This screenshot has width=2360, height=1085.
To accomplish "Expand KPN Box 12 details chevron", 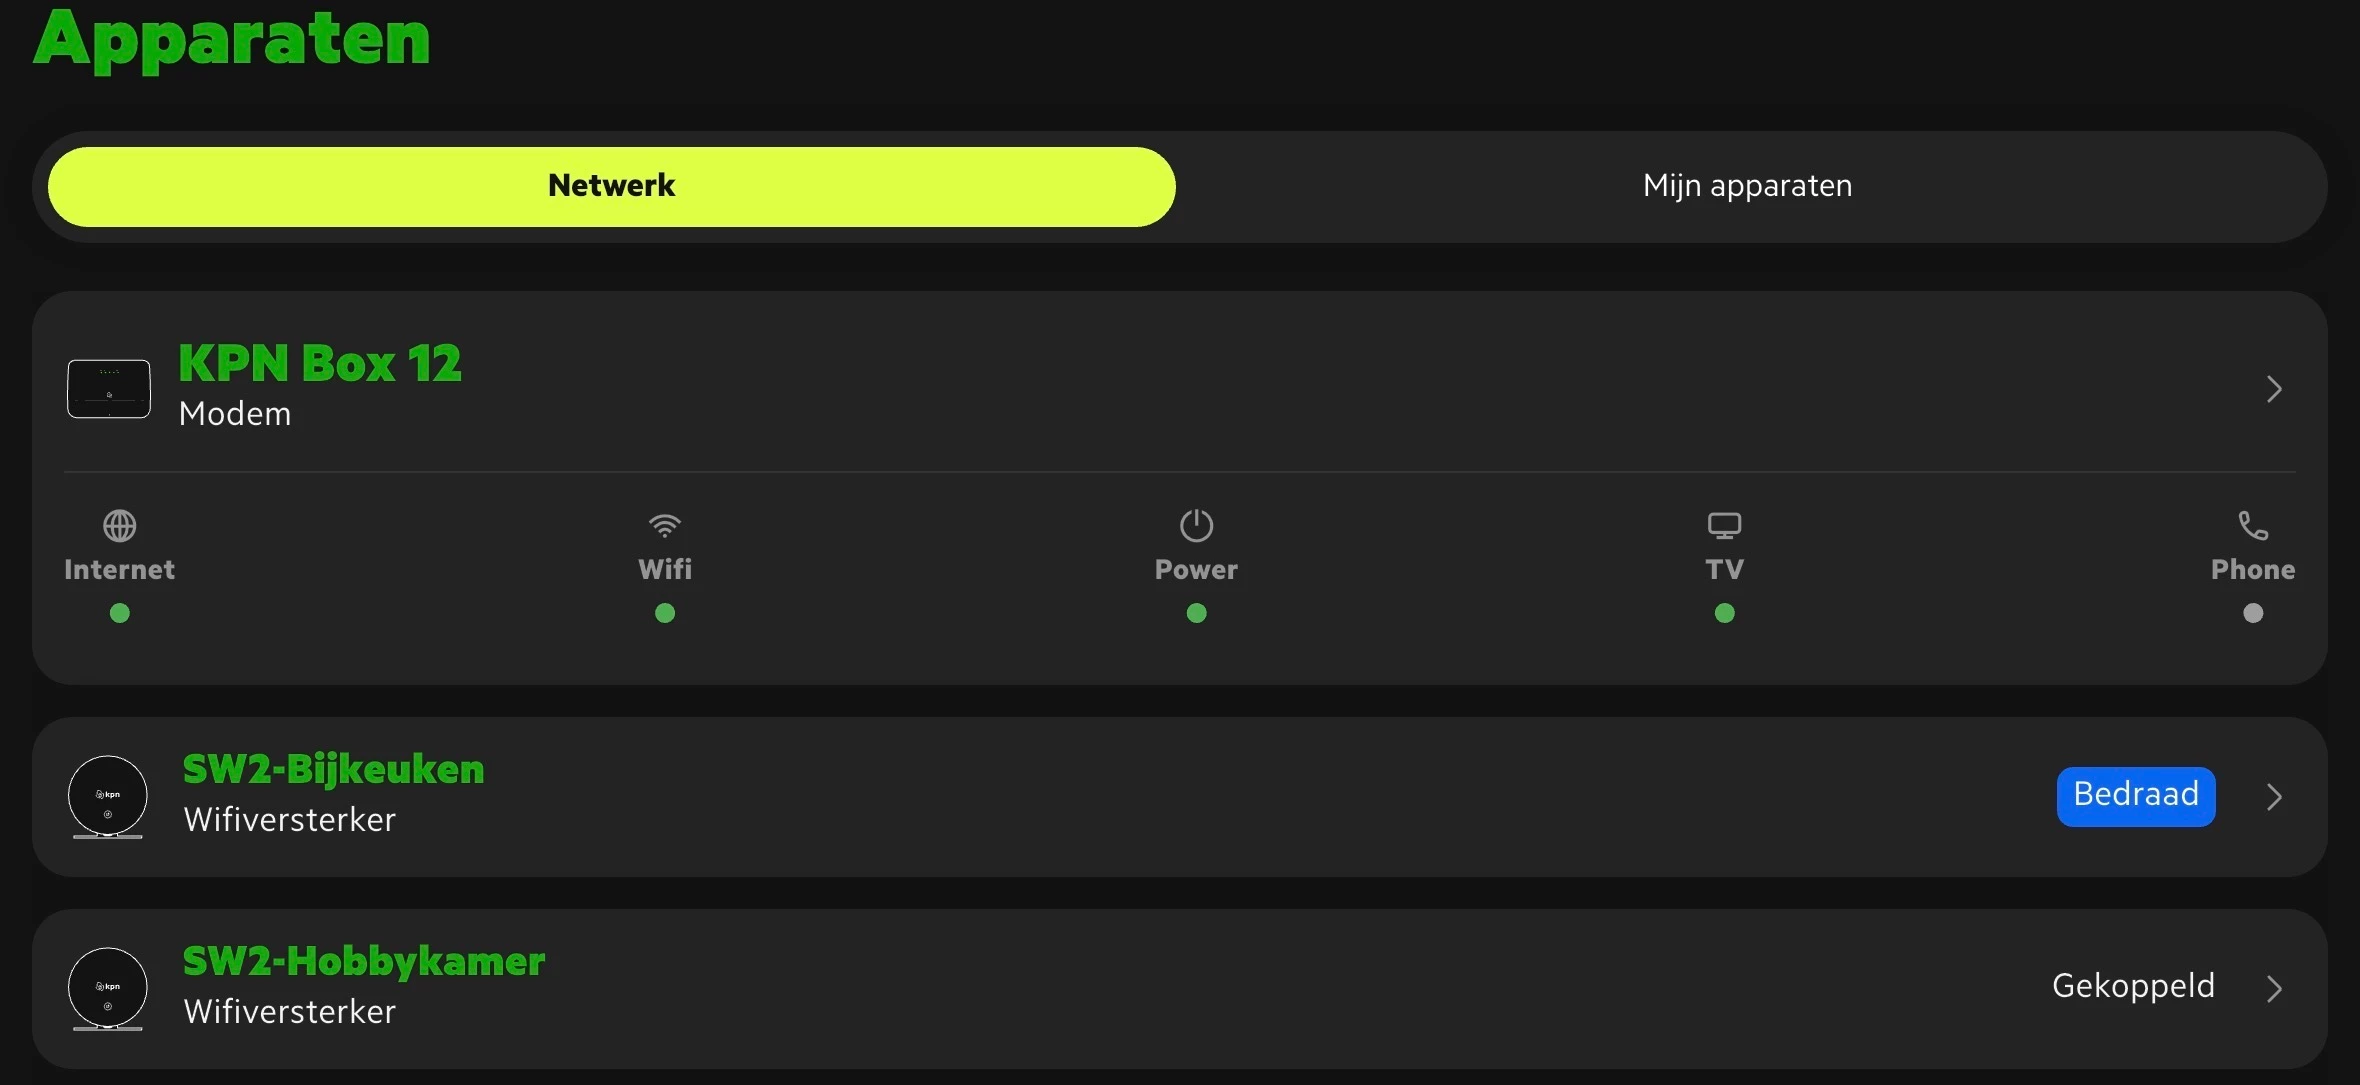I will [x=2274, y=389].
